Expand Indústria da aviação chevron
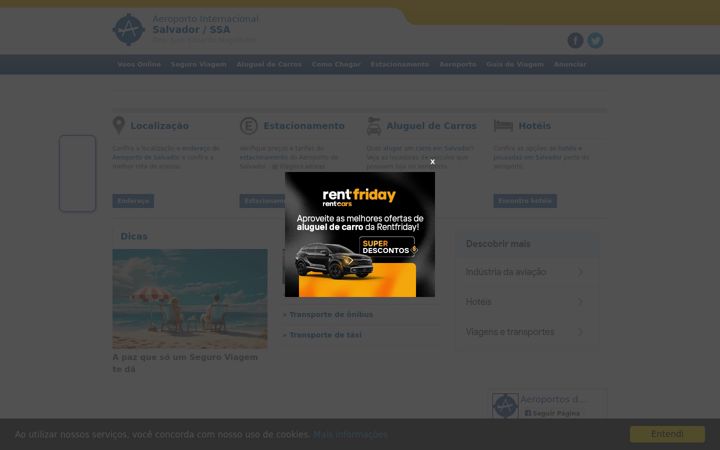This screenshot has width=720, height=450. pos(580,272)
